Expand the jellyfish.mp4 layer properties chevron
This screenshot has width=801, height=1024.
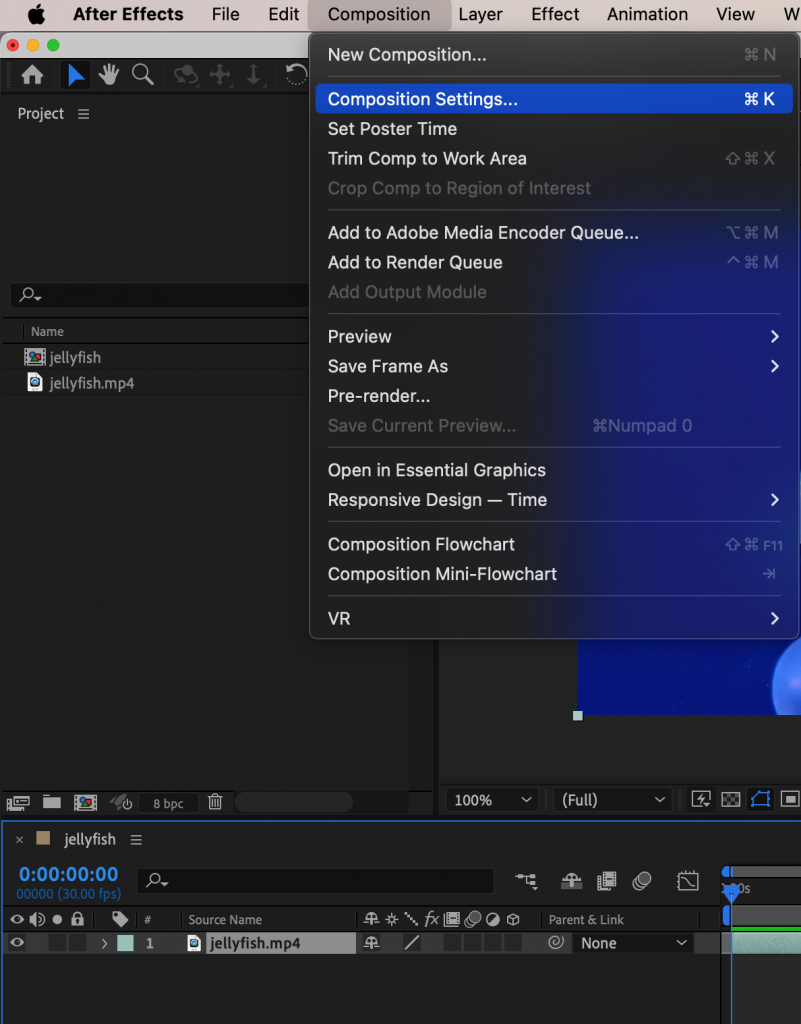coord(105,943)
